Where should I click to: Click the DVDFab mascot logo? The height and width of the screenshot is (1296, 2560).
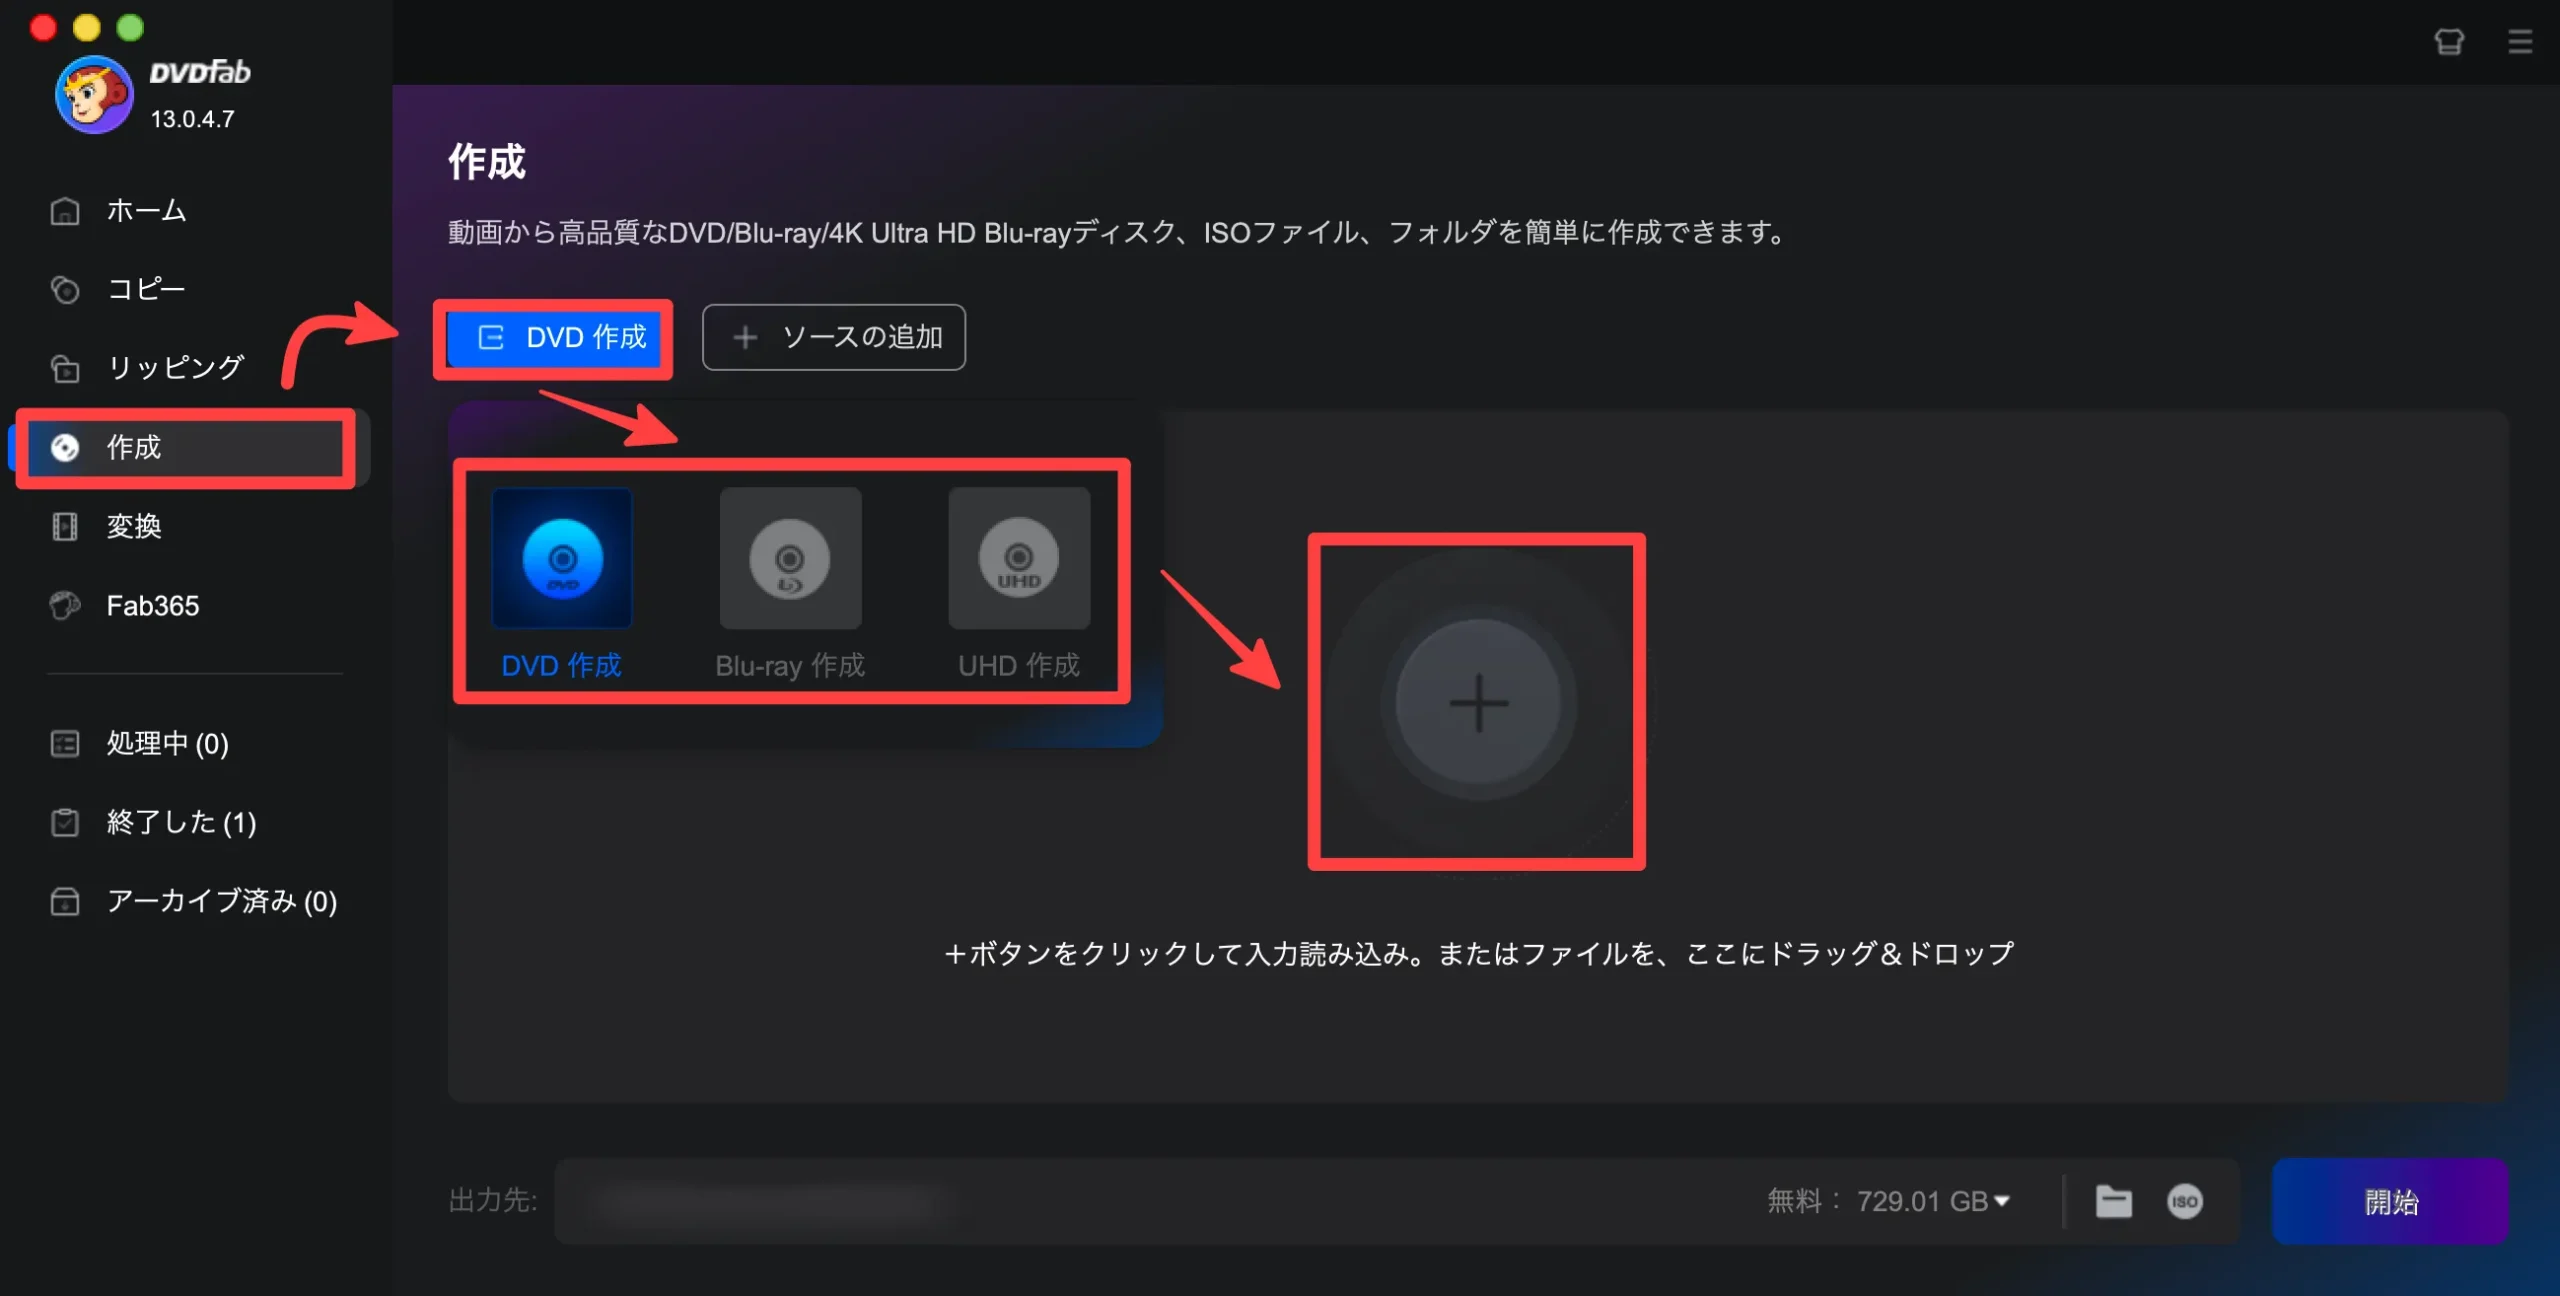coord(93,95)
